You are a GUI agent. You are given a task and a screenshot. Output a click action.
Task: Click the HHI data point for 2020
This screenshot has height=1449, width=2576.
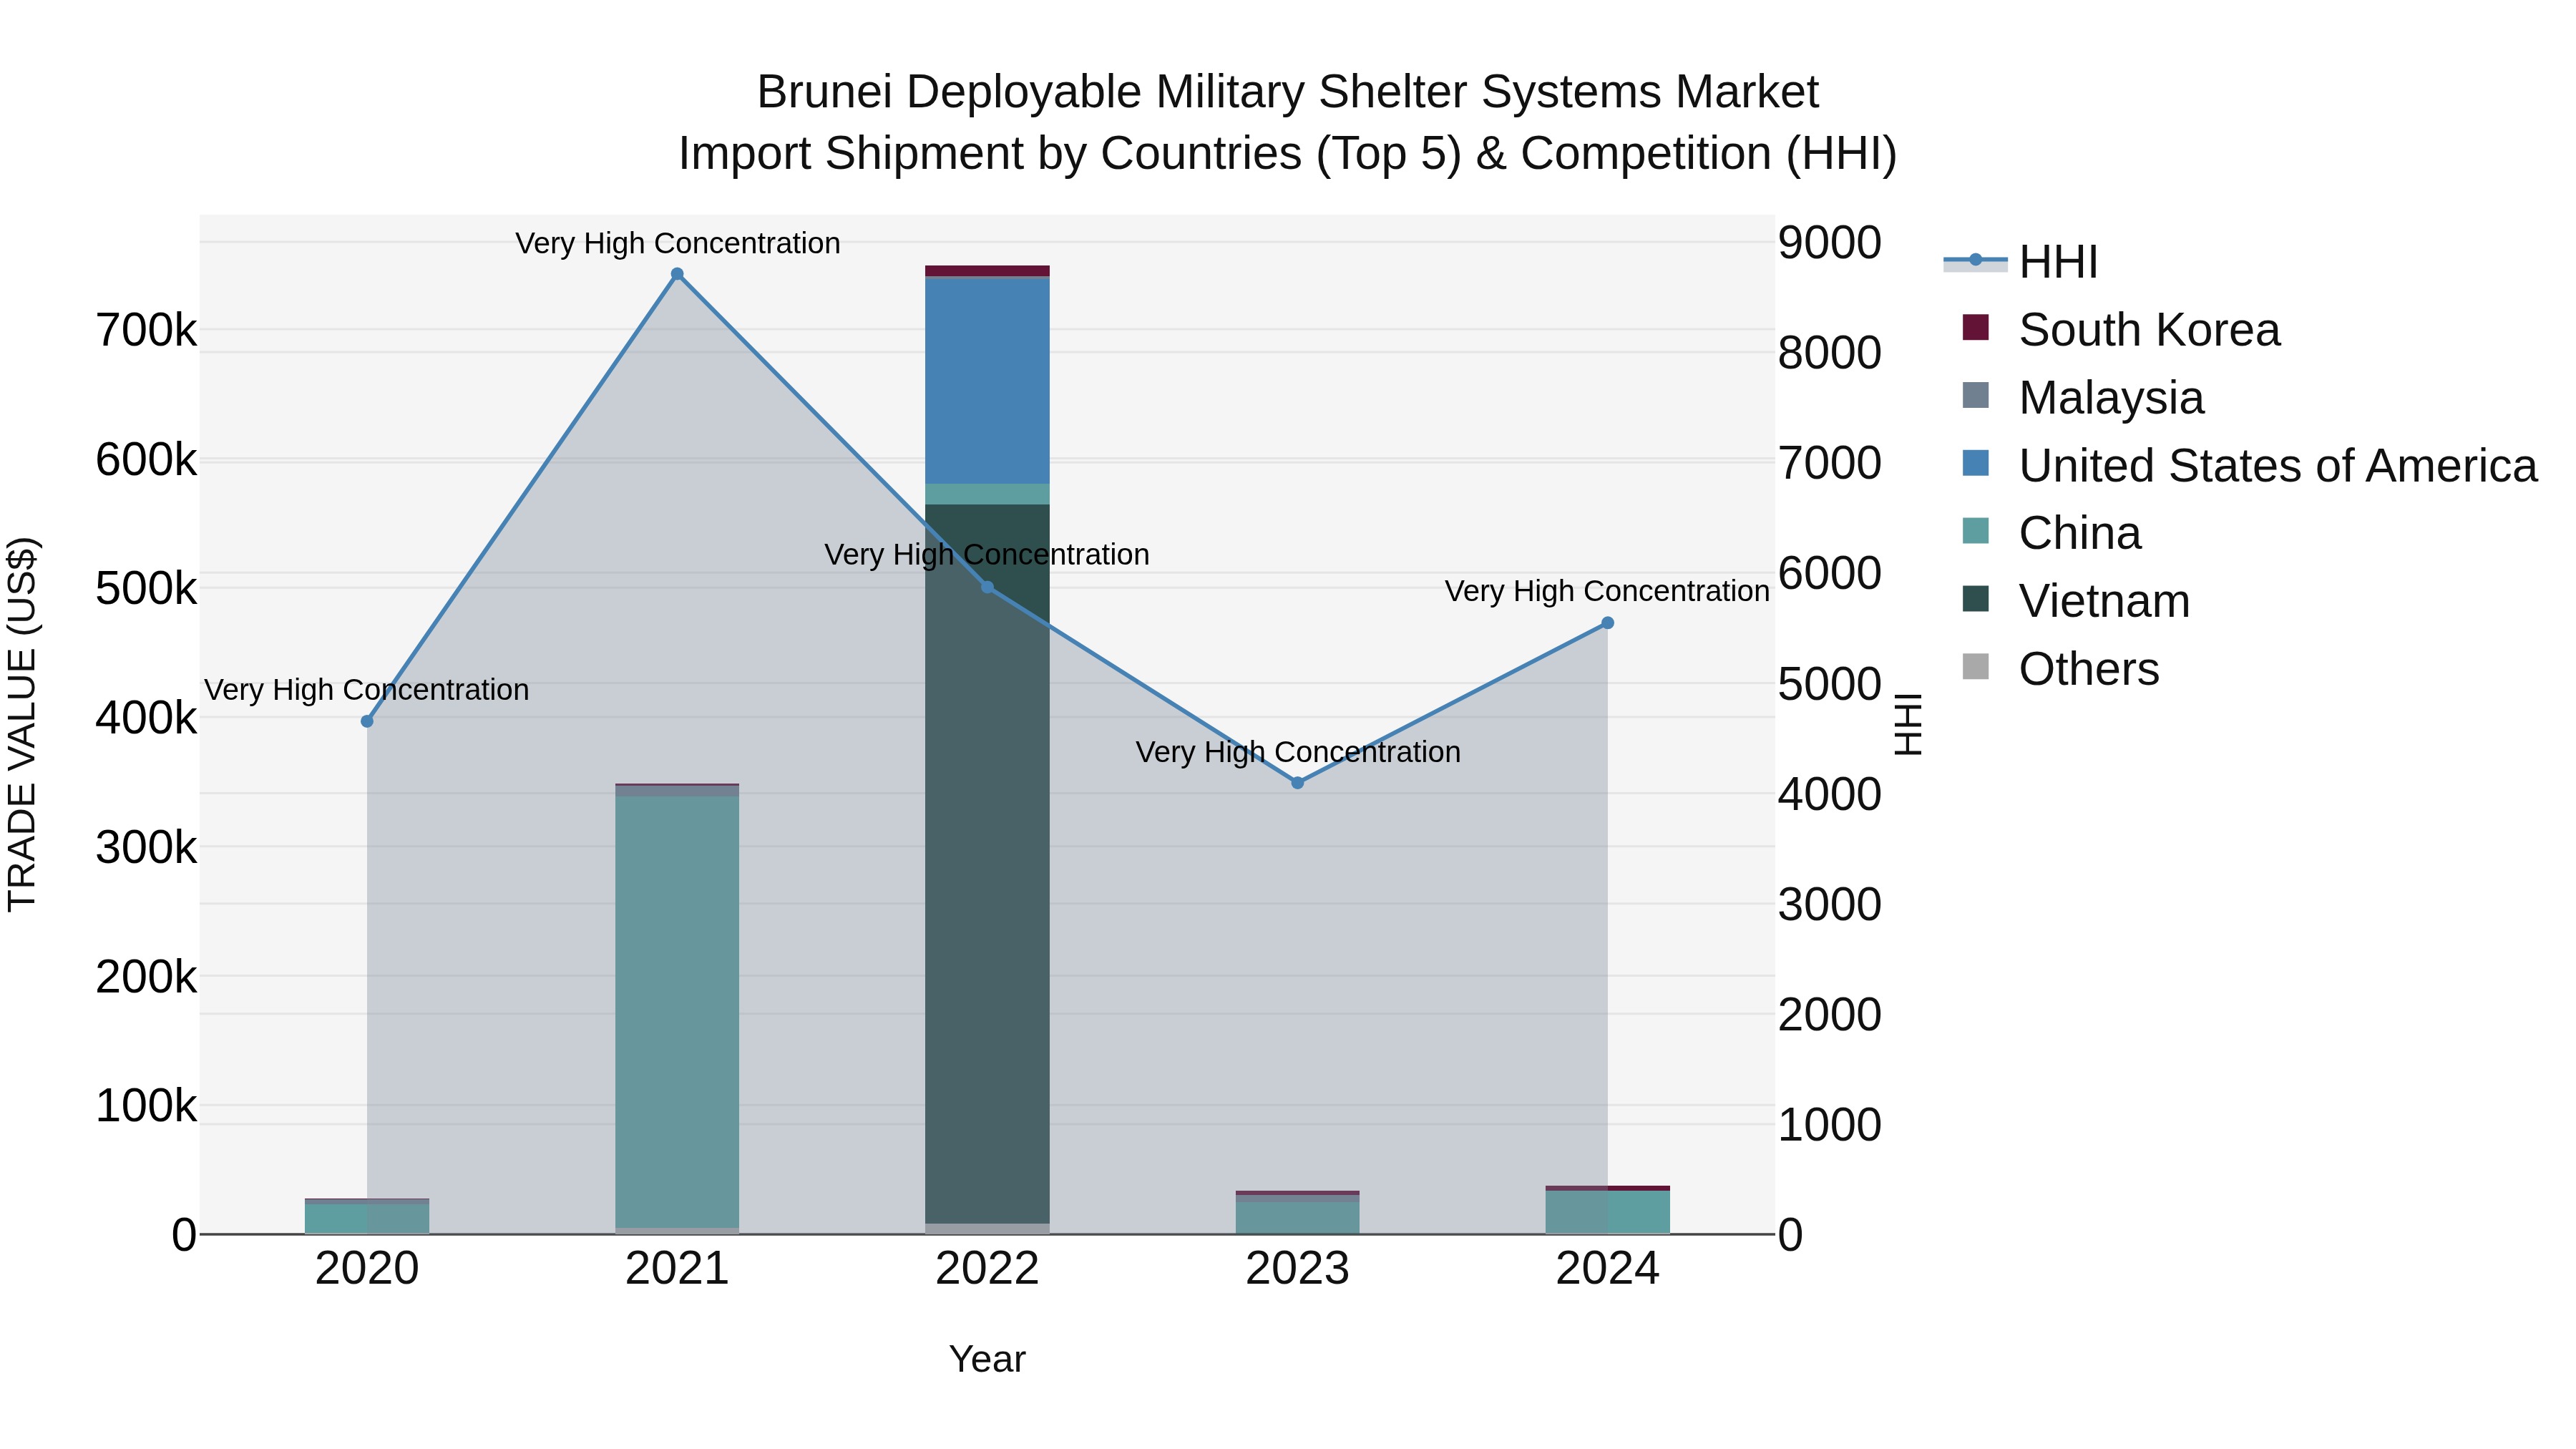[367, 721]
